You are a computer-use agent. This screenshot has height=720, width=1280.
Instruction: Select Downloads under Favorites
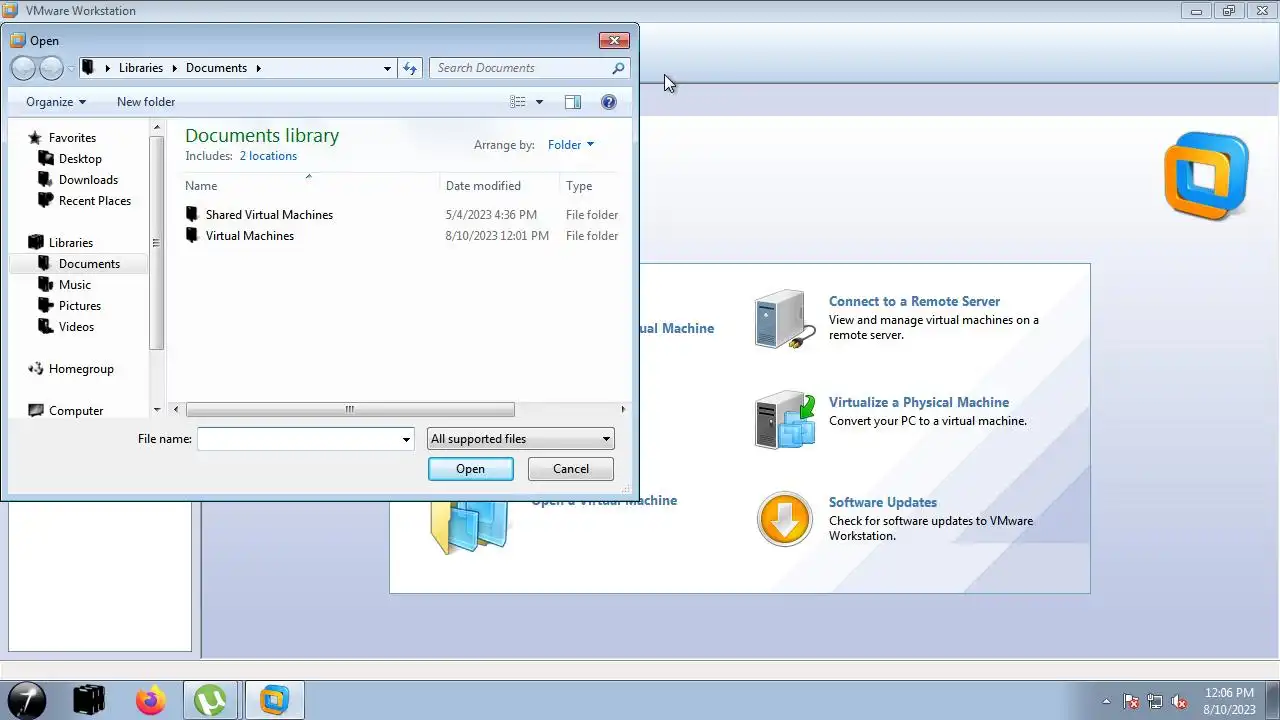(x=88, y=180)
